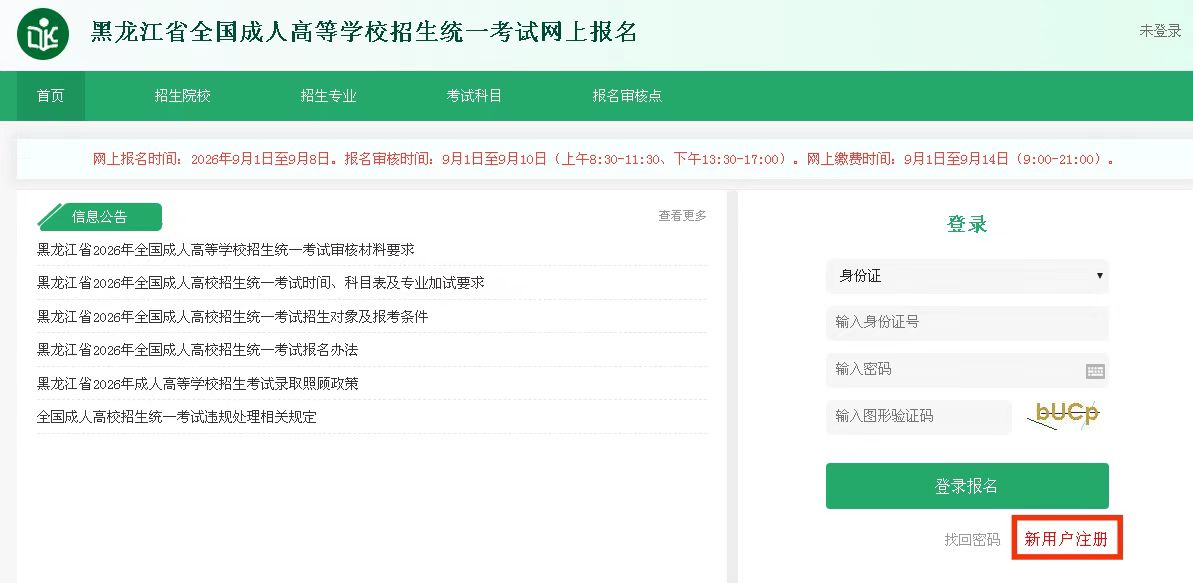Open the 招生院校 menu item
Image resolution: width=1193 pixels, height=583 pixels.
(183, 96)
